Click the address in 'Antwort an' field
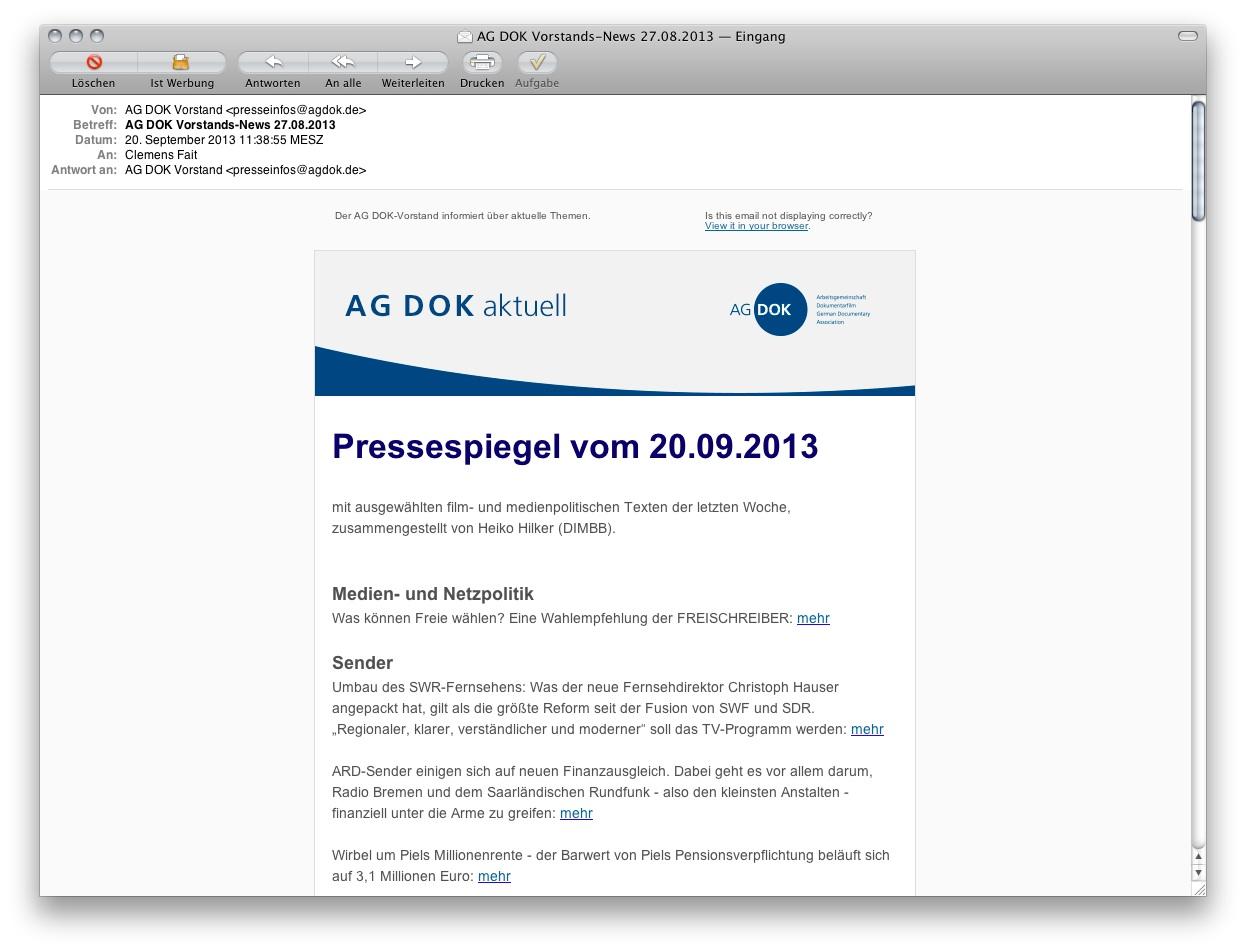Image resolution: width=1246 pixels, height=951 pixels. click(245, 170)
